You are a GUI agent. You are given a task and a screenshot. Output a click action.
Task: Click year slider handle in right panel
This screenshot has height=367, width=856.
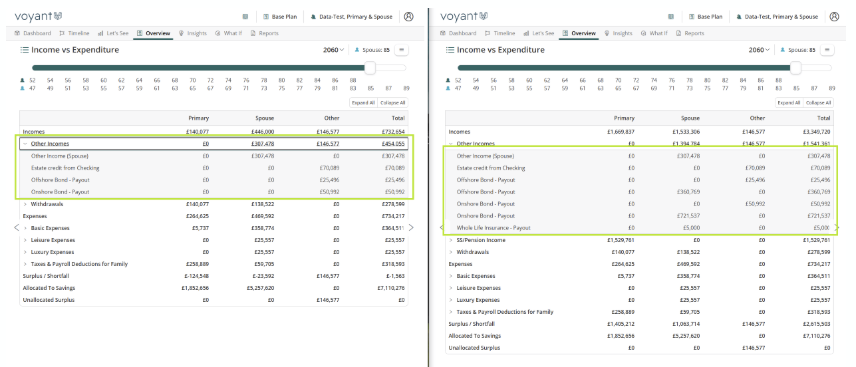[796, 68]
